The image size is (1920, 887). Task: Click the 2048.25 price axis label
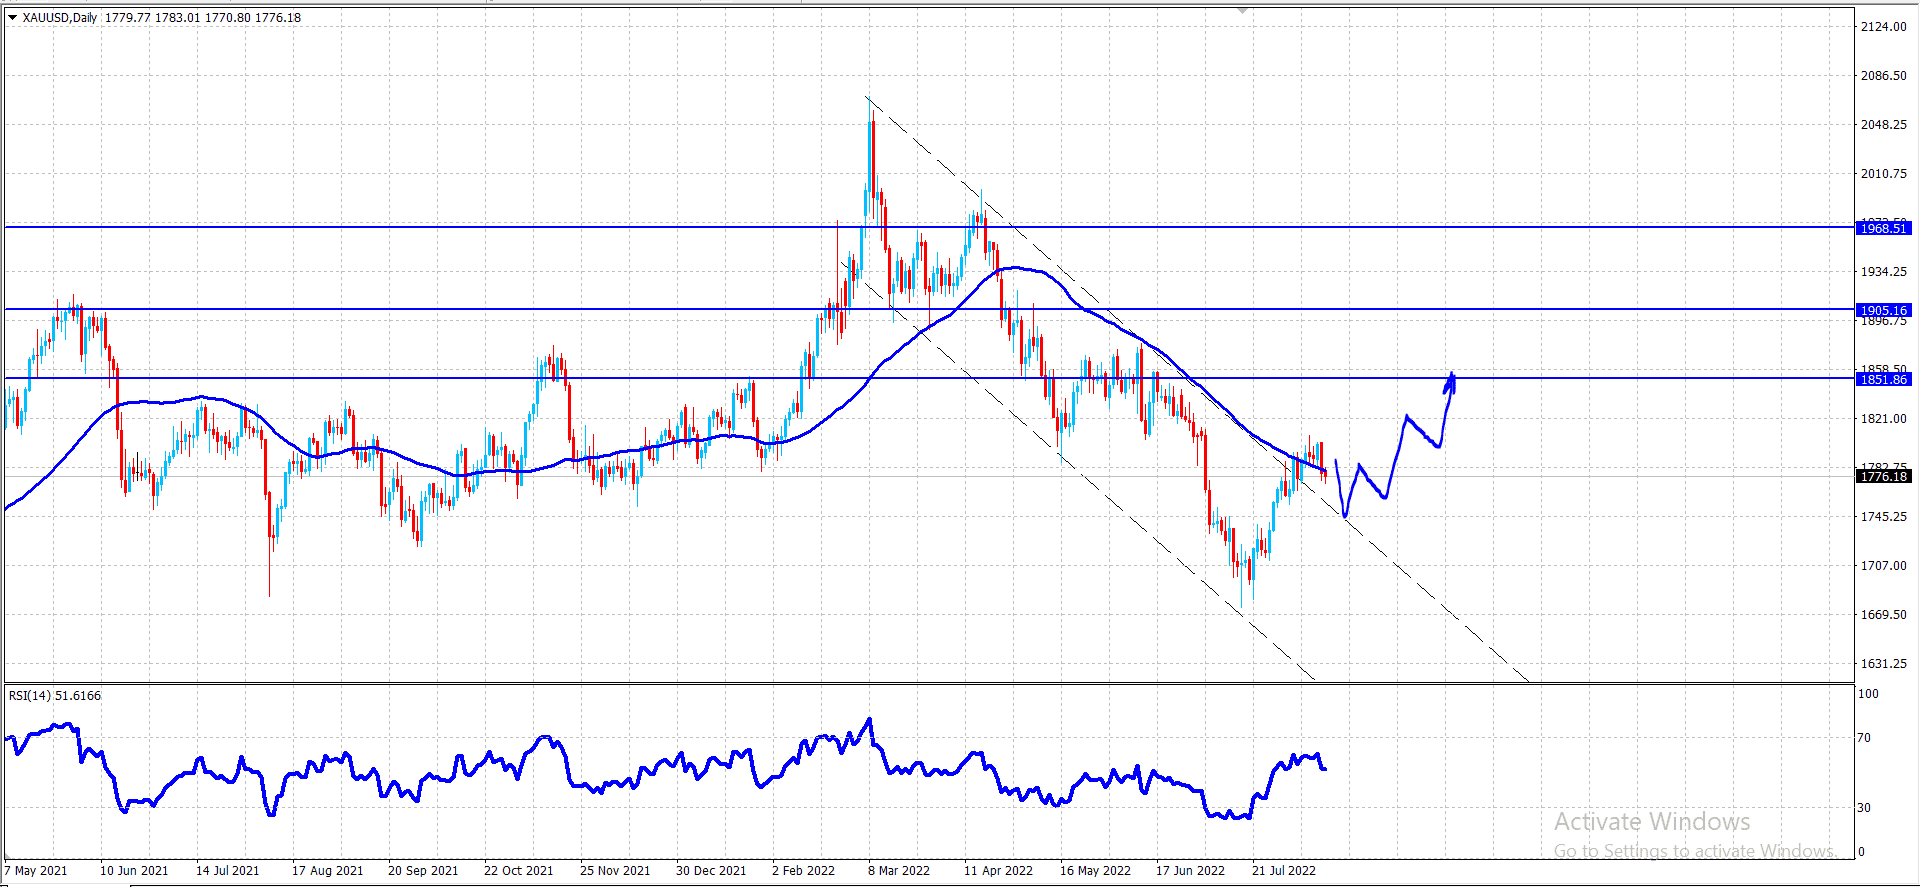(x=1884, y=124)
